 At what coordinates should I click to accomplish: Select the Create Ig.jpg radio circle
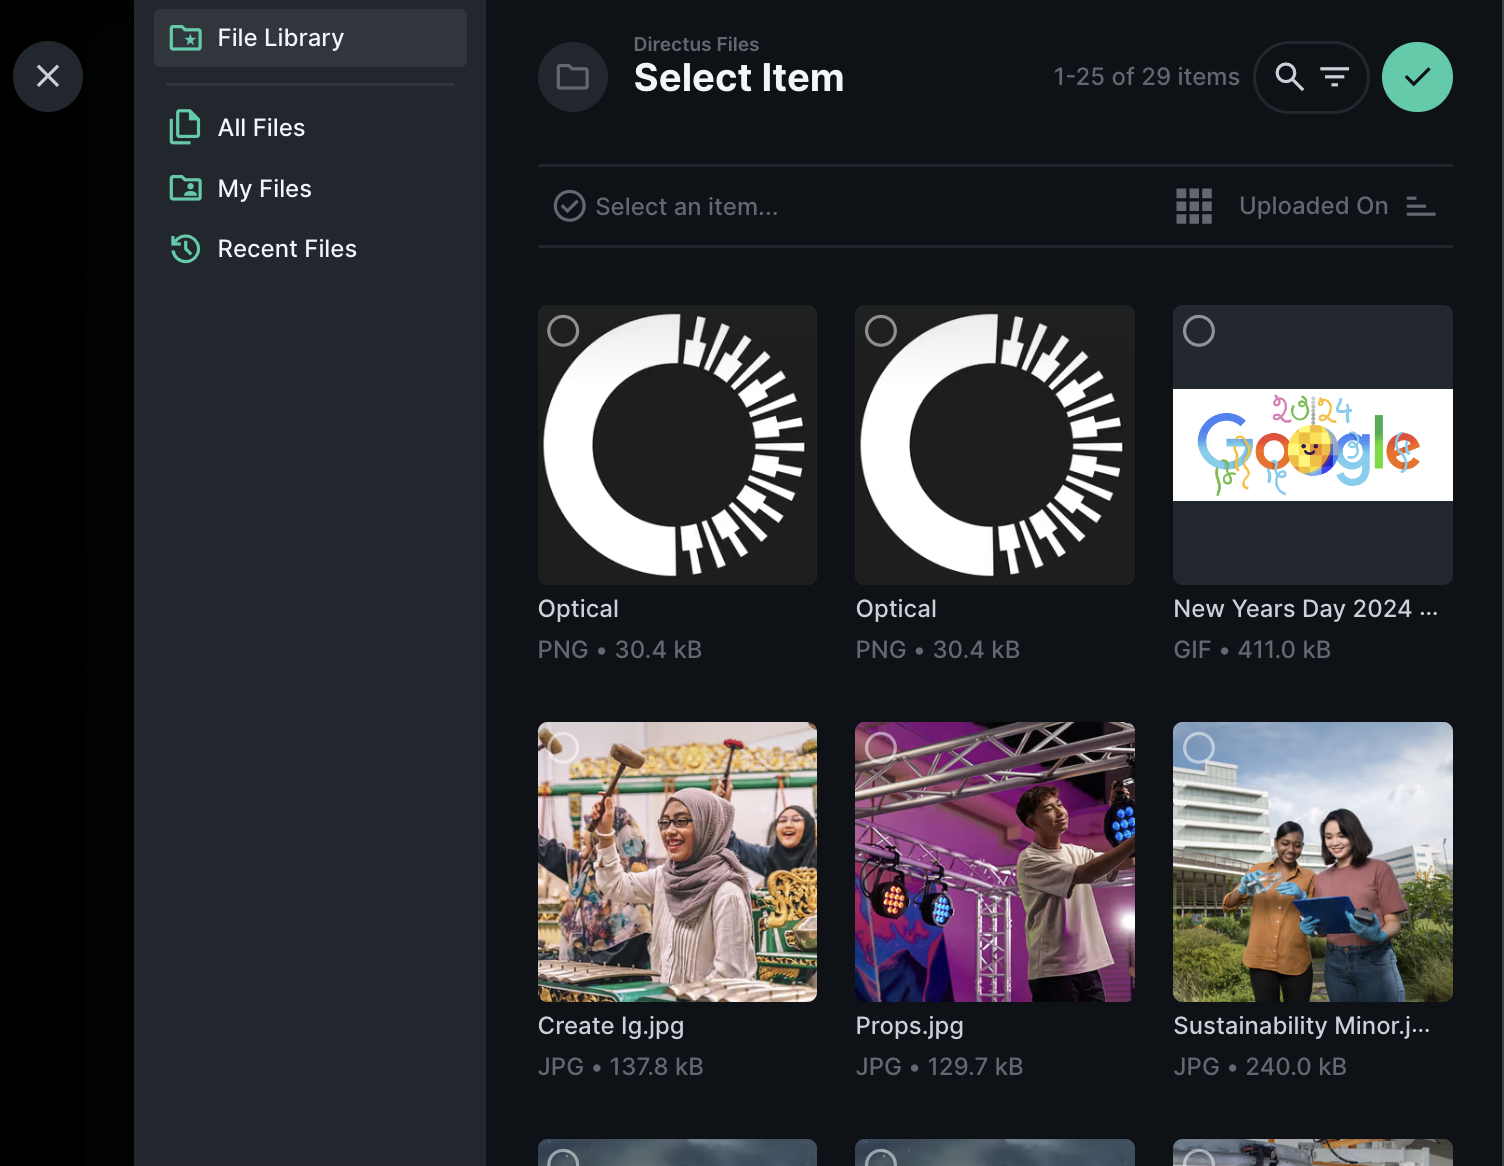coord(563,747)
